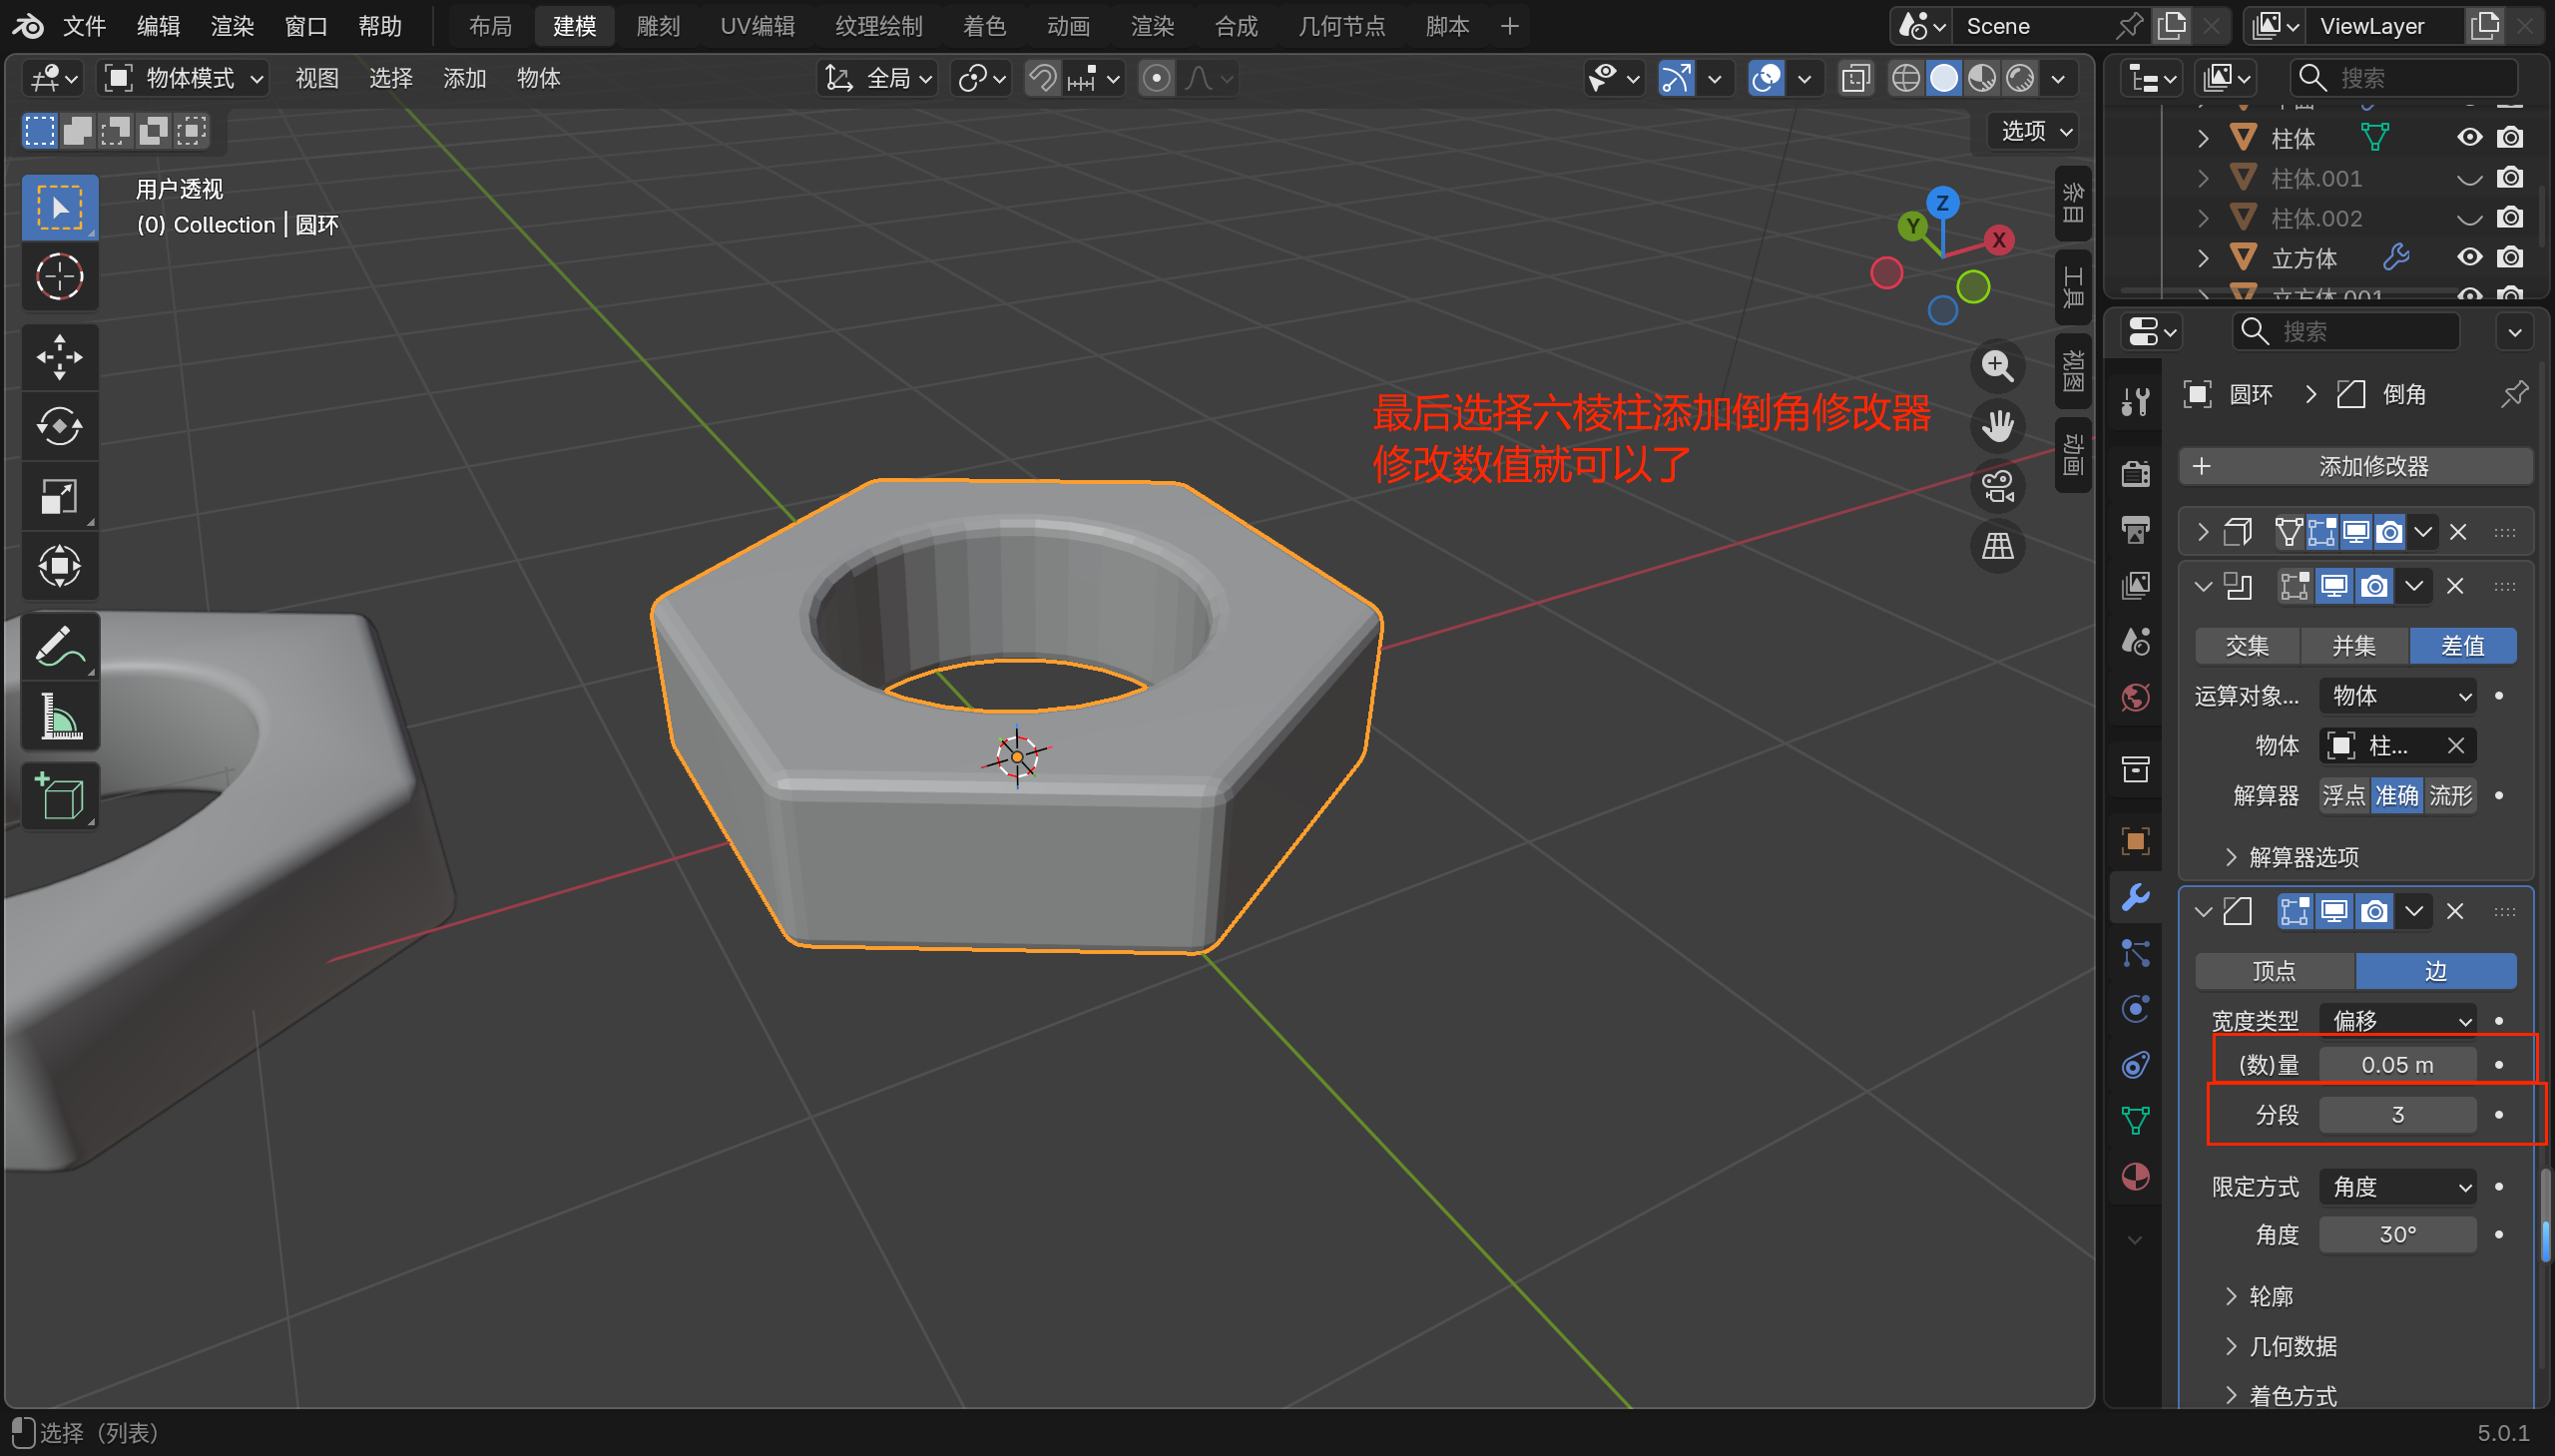Select the Rotate tool icon

point(59,427)
